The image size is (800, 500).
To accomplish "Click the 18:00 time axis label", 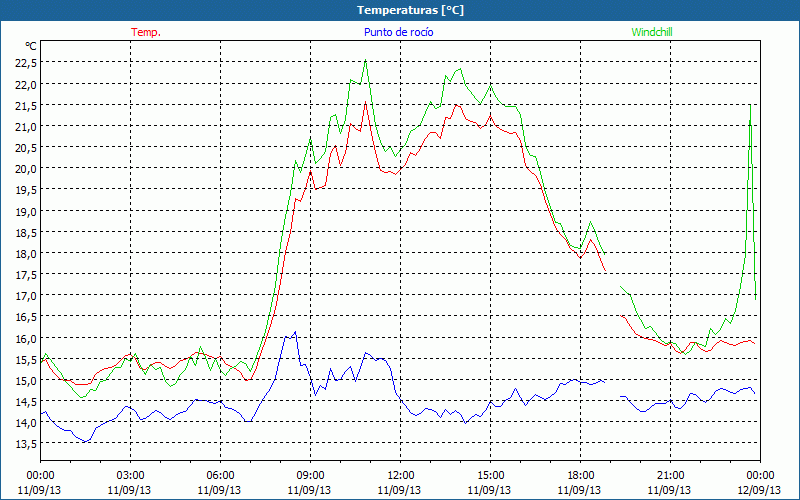I will [x=581, y=476].
